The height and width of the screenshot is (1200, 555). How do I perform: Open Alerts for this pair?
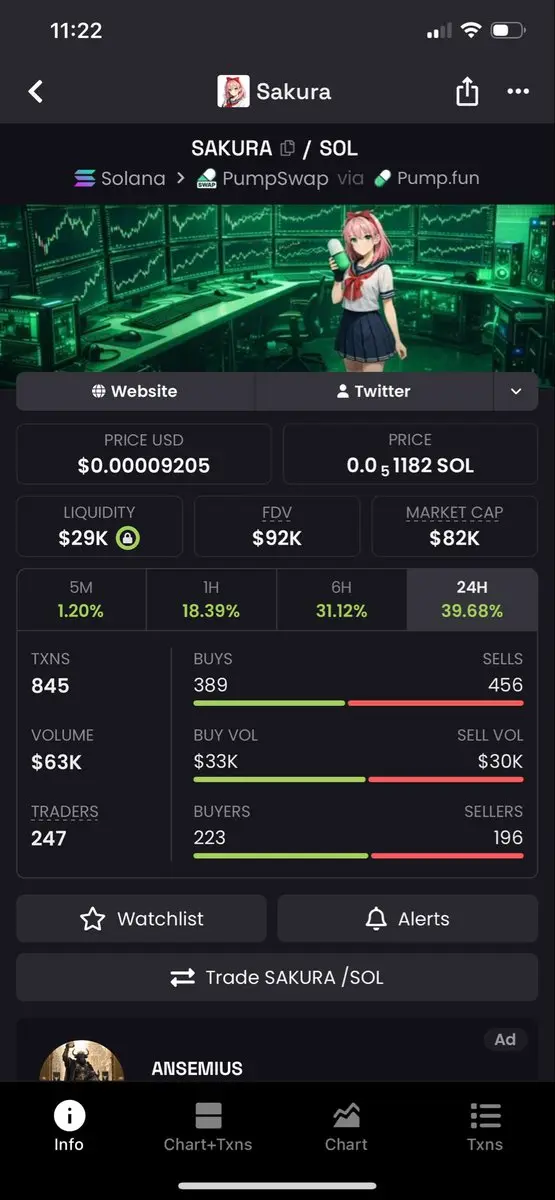407,919
